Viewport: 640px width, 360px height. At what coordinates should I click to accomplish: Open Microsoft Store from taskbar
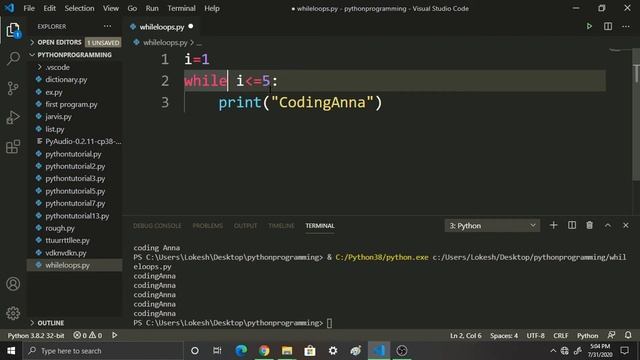tap(310, 351)
